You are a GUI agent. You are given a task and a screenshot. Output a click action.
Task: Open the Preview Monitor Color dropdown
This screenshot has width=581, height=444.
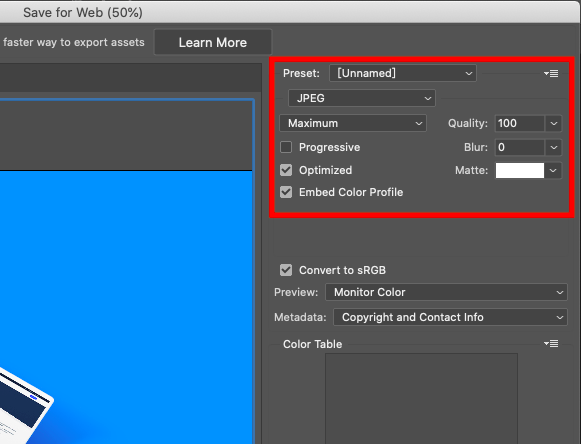(446, 292)
